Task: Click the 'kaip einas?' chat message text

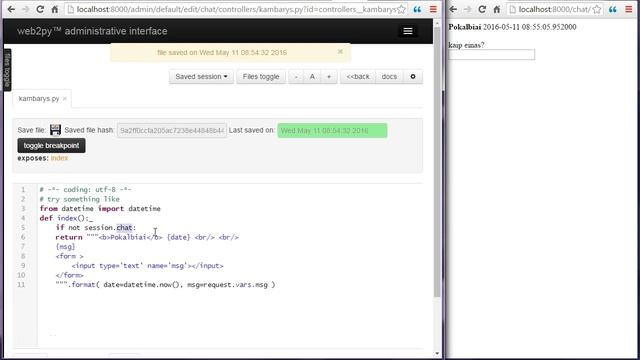Action: 466,45
